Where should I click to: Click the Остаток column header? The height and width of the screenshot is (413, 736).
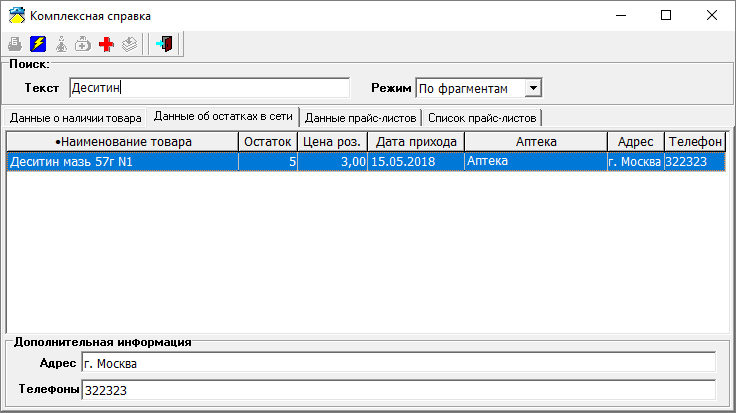point(268,142)
